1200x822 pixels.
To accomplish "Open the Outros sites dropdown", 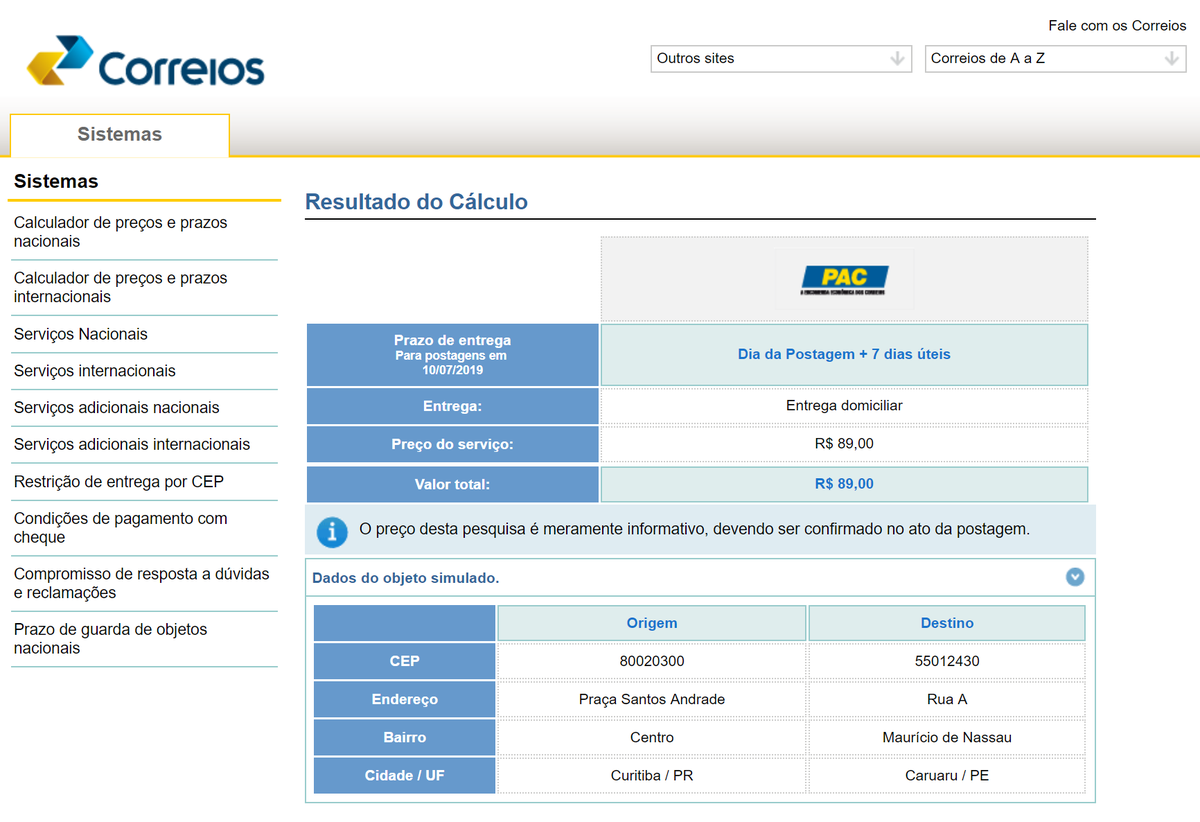I will (x=780, y=59).
